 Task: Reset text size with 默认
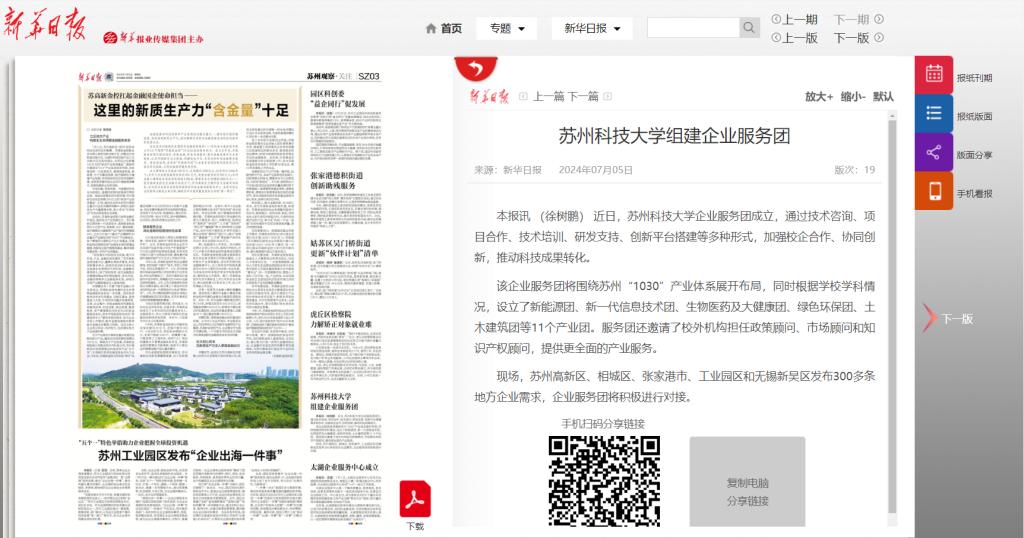click(x=883, y=97)
